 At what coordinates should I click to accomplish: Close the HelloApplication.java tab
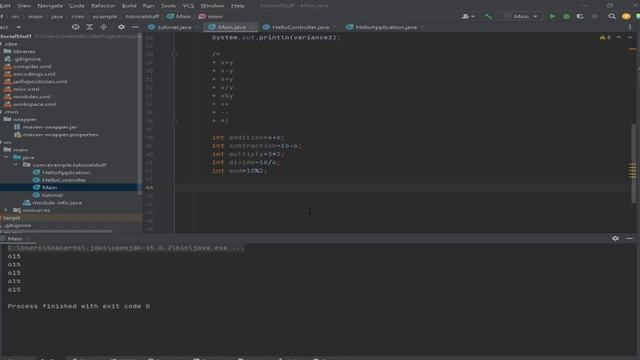422,27
